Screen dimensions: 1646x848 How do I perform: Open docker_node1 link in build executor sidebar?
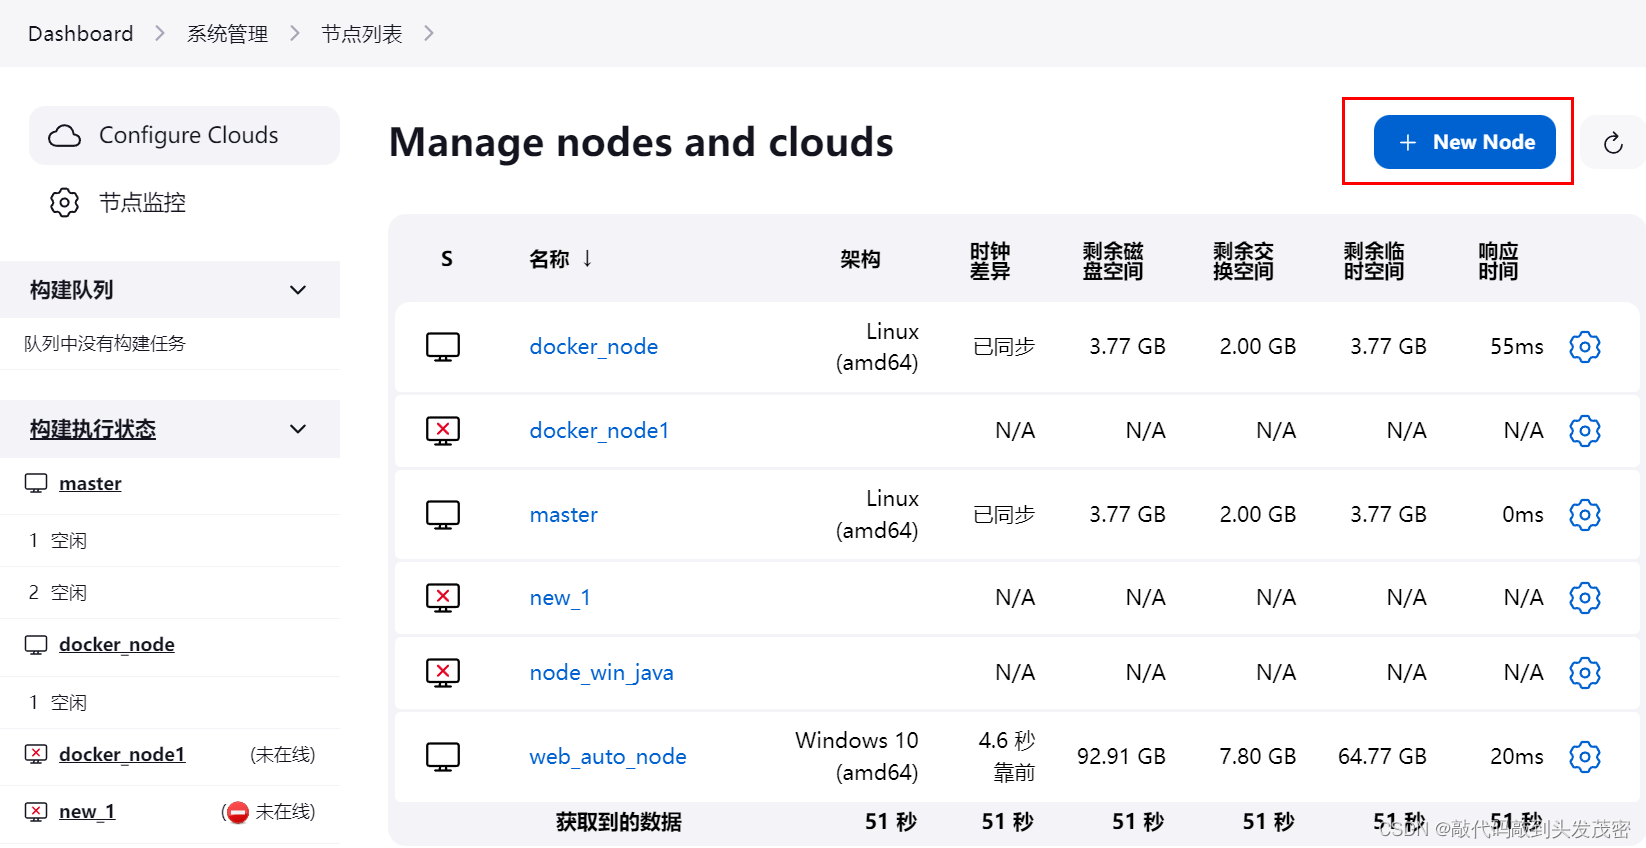(122, 755)
